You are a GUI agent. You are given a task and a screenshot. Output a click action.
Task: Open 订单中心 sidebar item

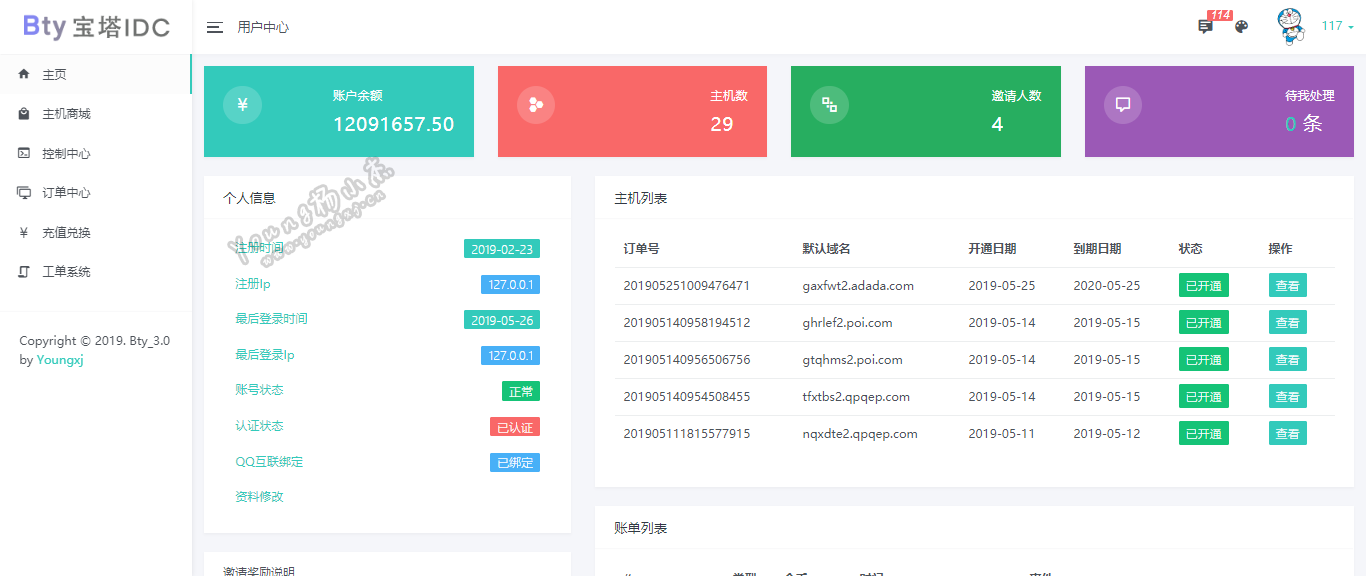point(66,193)
